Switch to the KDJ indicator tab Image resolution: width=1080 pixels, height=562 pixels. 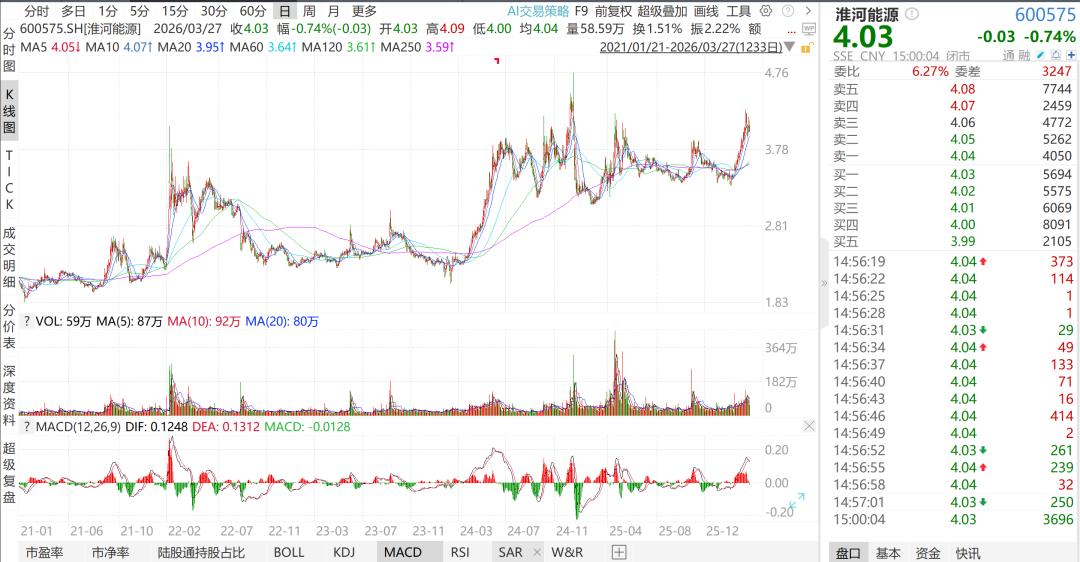coord(343,552)
